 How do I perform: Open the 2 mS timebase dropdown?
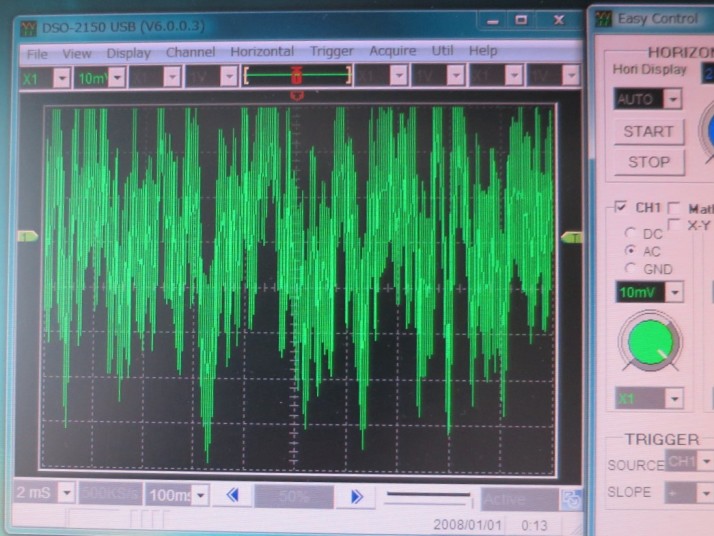point(66,493)
